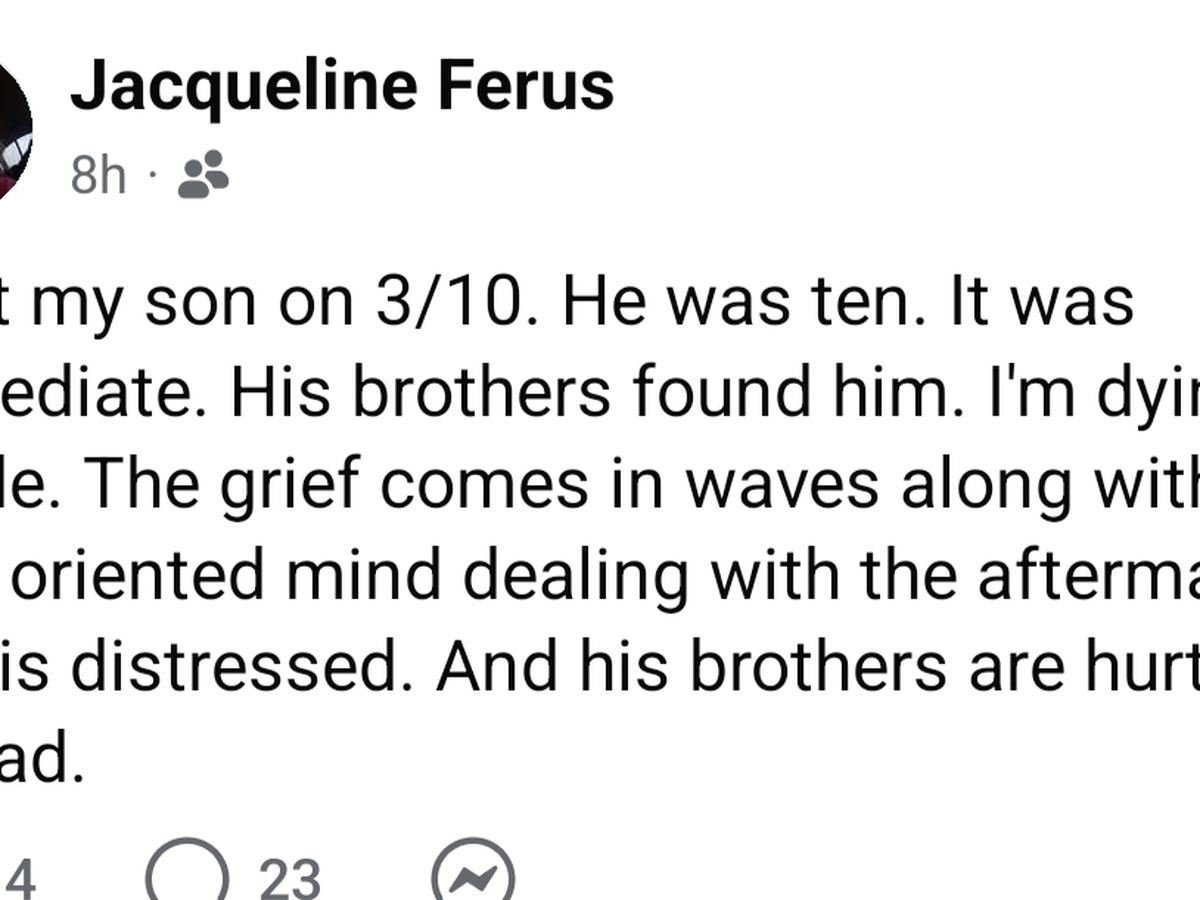The image size is (1200, 900).
Task: Tap the Messenger send icon
Action: (x=473, y=875)
